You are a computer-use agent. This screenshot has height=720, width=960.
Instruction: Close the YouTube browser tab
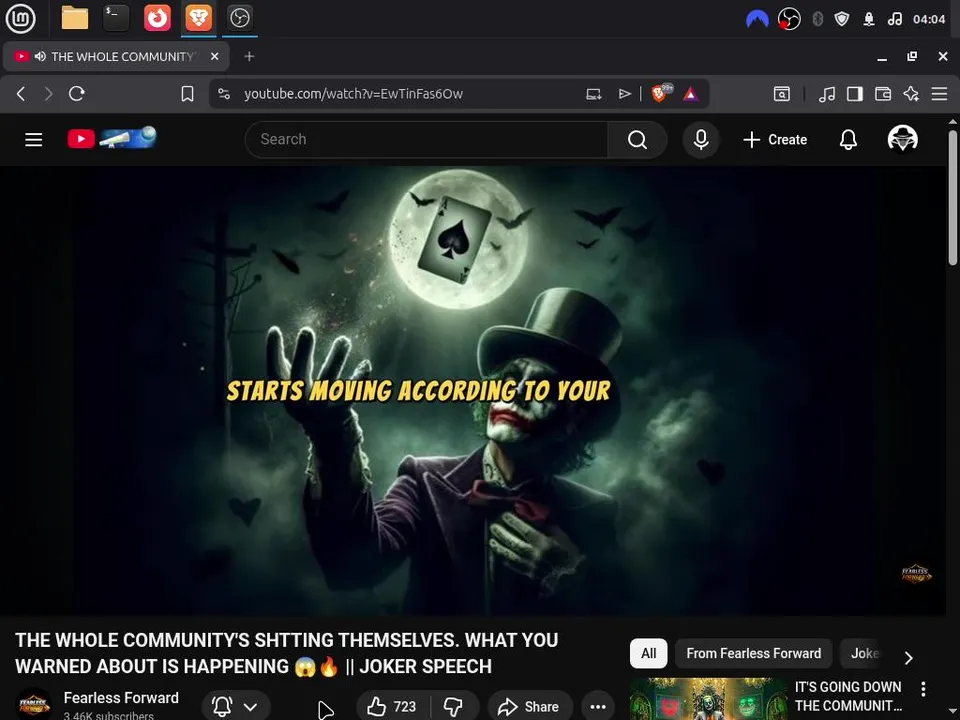tap(214, 56)
